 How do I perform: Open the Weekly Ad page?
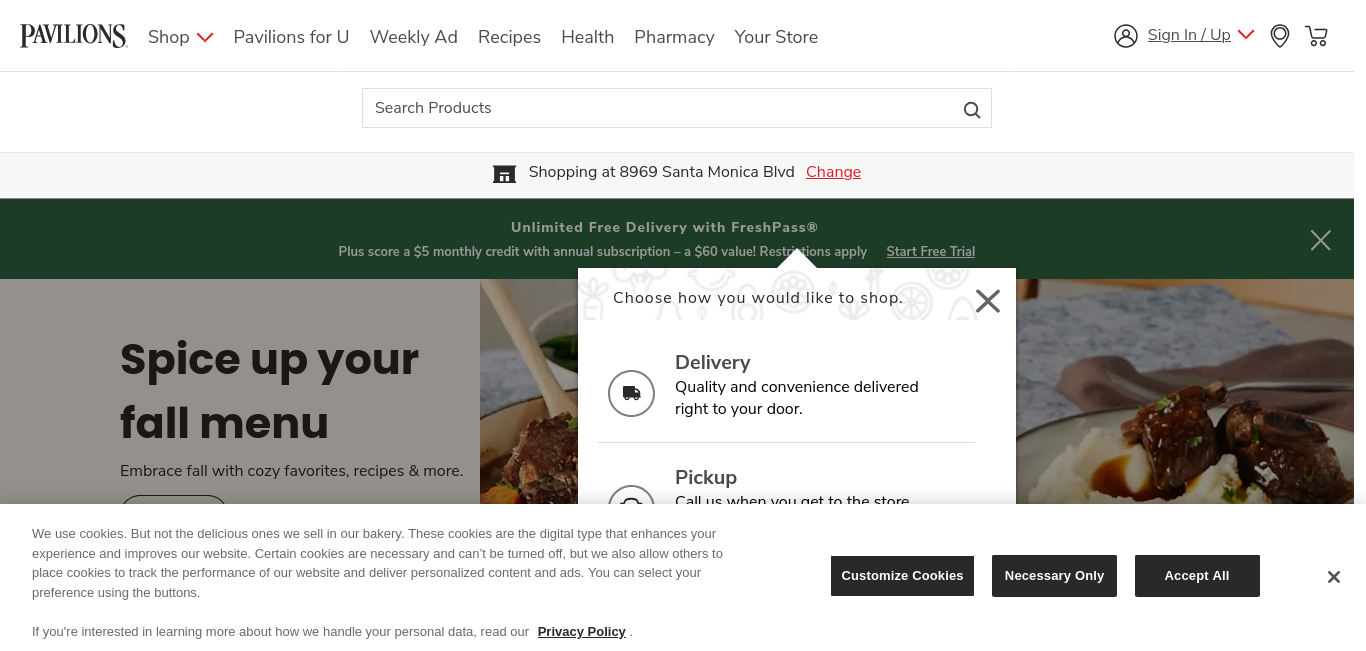click(413, 37)
